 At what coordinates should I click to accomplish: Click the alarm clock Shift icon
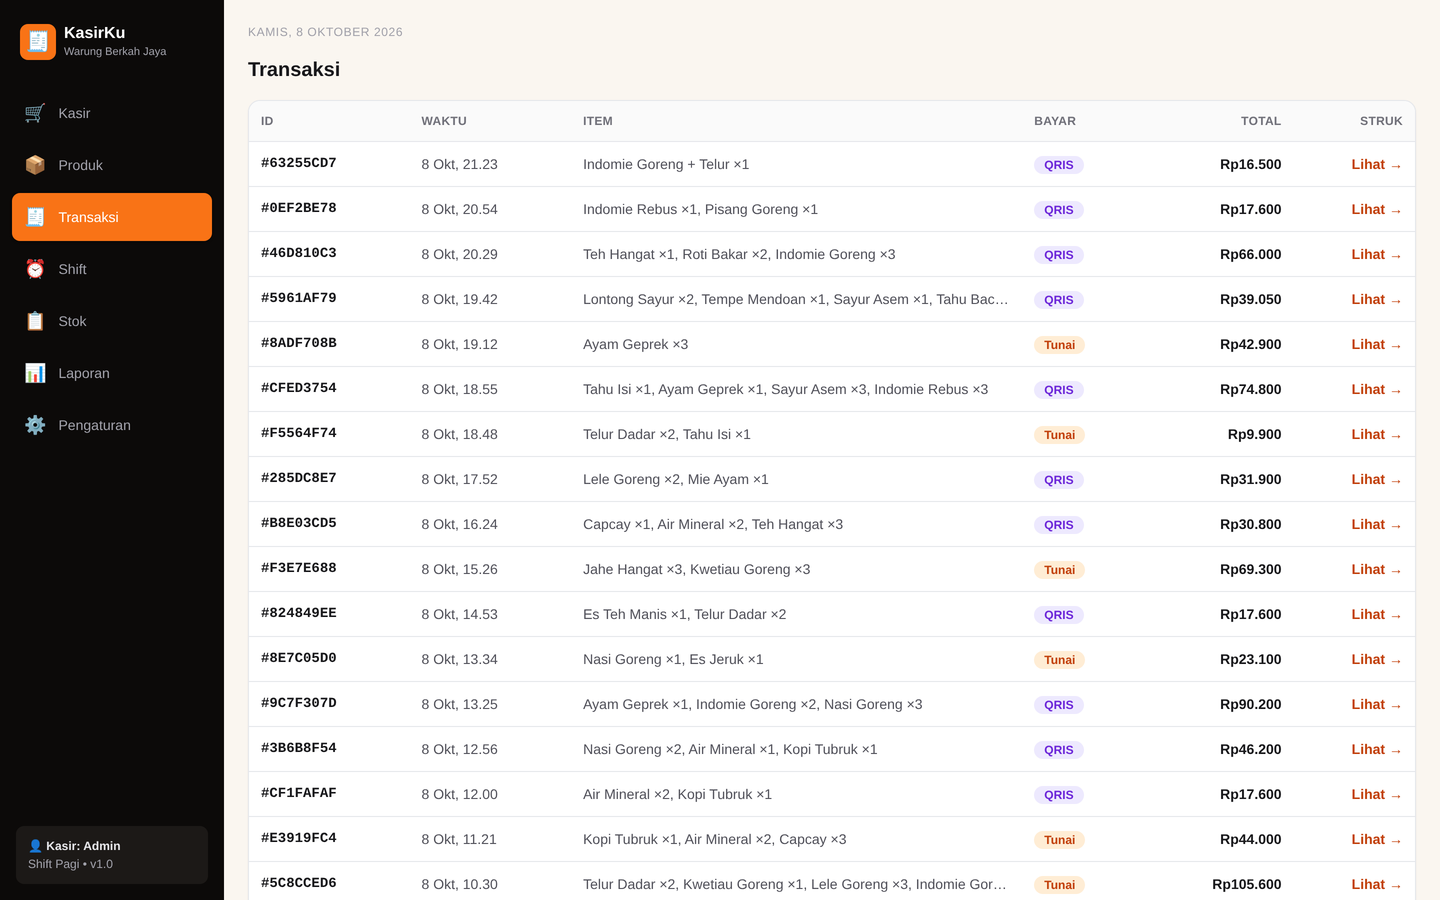(x=35, y=269)
